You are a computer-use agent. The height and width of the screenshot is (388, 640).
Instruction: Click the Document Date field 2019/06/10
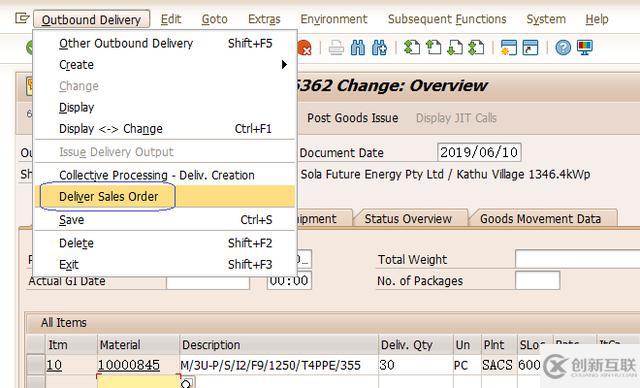pyautogui.click(x=479, y=152)
